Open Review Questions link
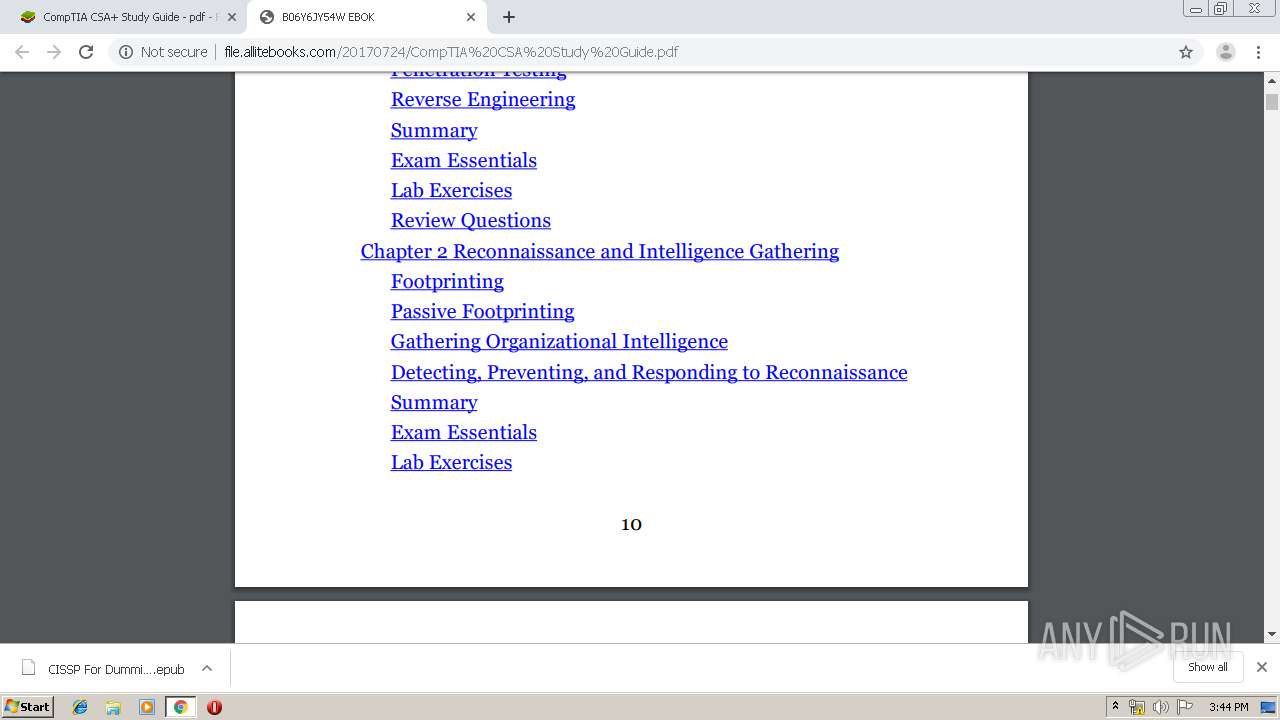Image resolution: width=1280 pixels, height=720 pixels. pyautogui.click(x=471, y=220)
